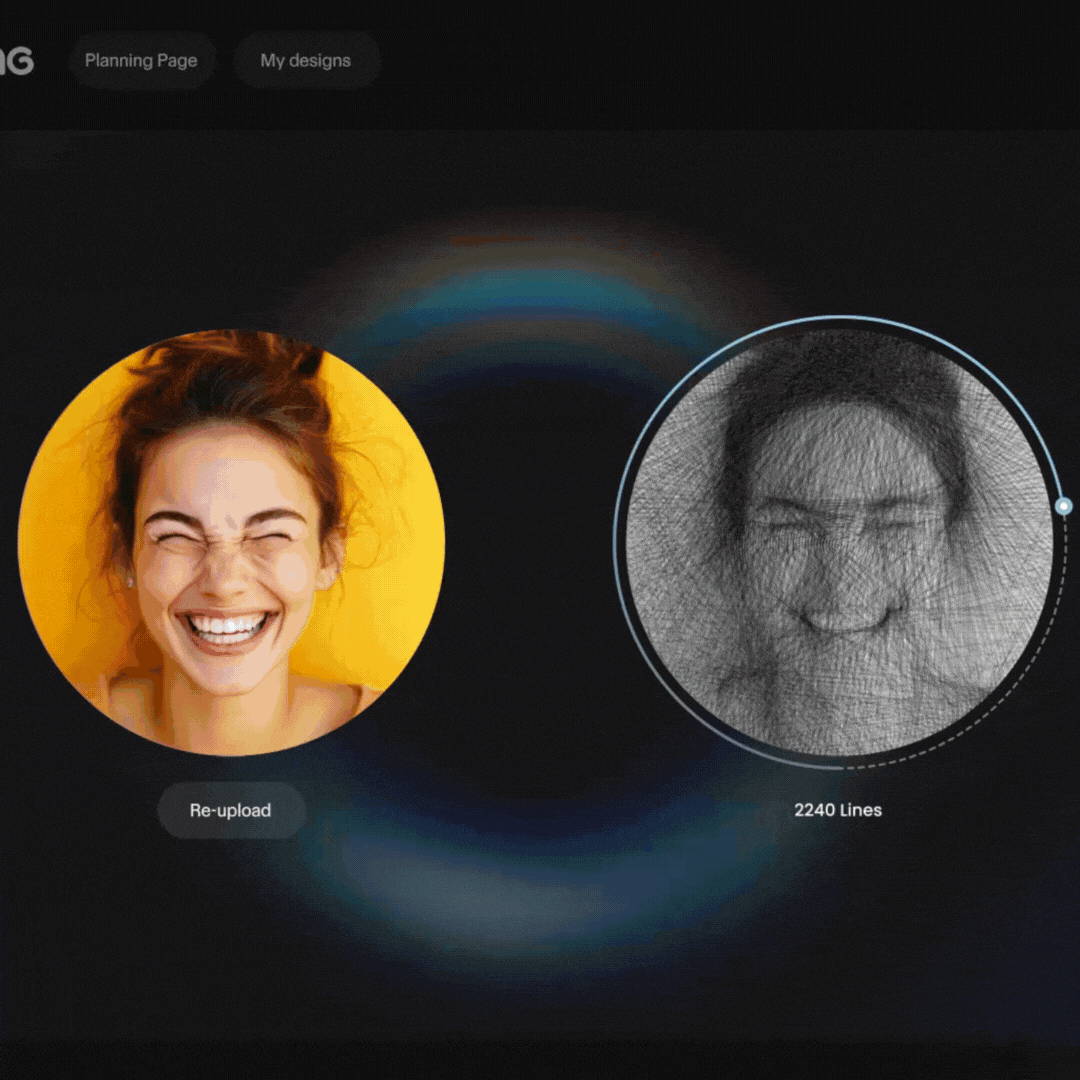Select the smiling woman's original photo
The width and height of the screenshot is (1080, 1080).
tap(231, 543)
